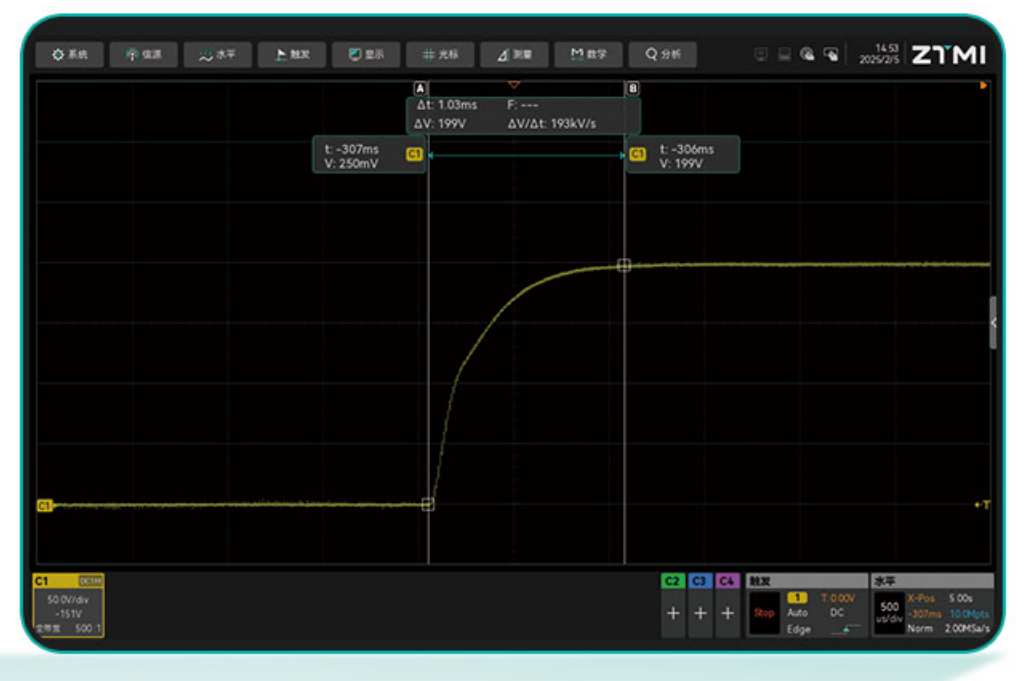This screenshot has width=1027, height=681.
Task: Expand the right side panel arrow handle
Action: [994, 322]
